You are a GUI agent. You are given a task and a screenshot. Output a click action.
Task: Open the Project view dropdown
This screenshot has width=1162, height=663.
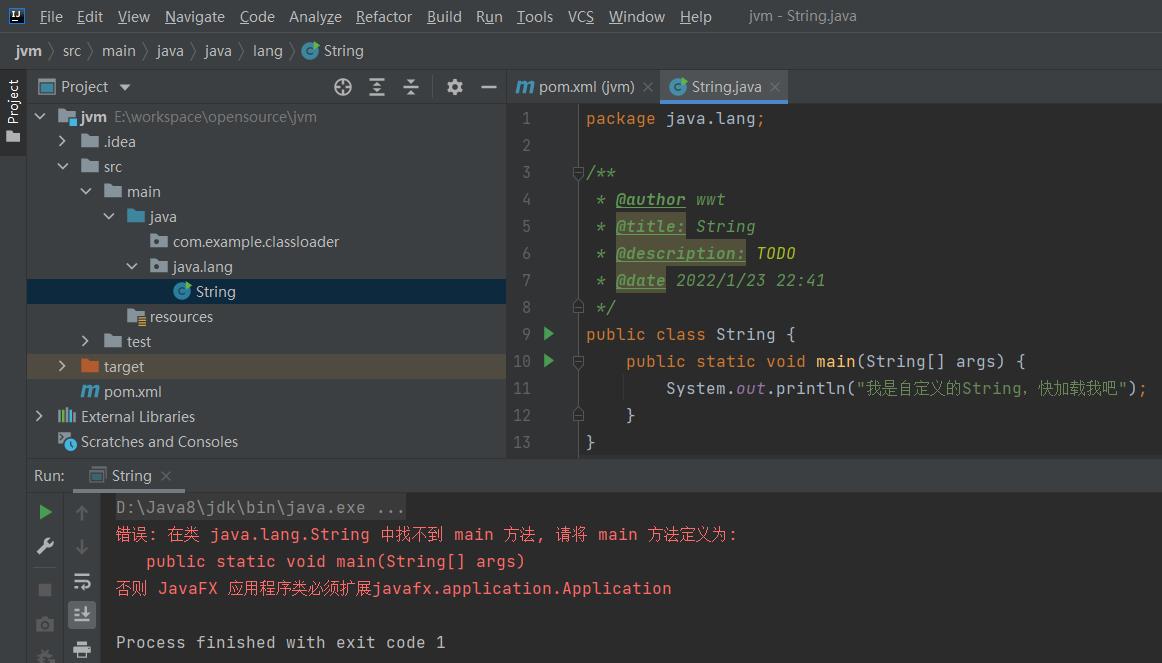coord(125,87)
